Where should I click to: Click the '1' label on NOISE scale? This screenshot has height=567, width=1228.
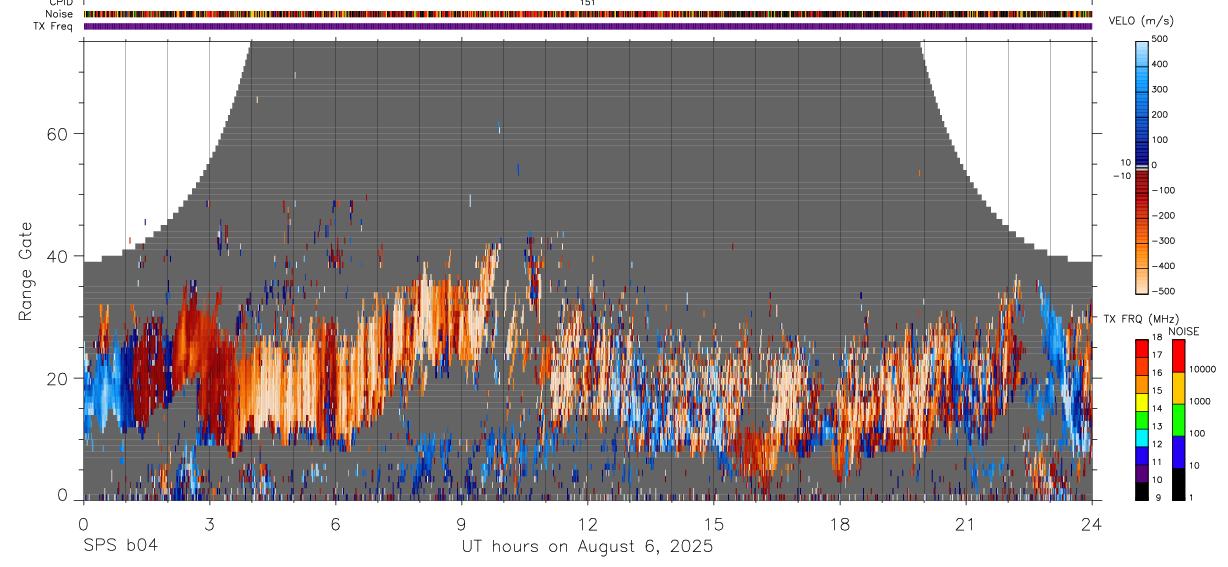tap(1190, 497)
